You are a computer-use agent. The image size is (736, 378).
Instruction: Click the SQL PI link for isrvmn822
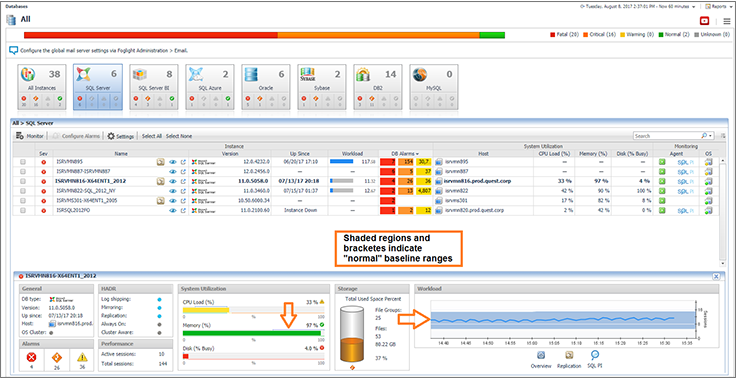click(685, 191)
